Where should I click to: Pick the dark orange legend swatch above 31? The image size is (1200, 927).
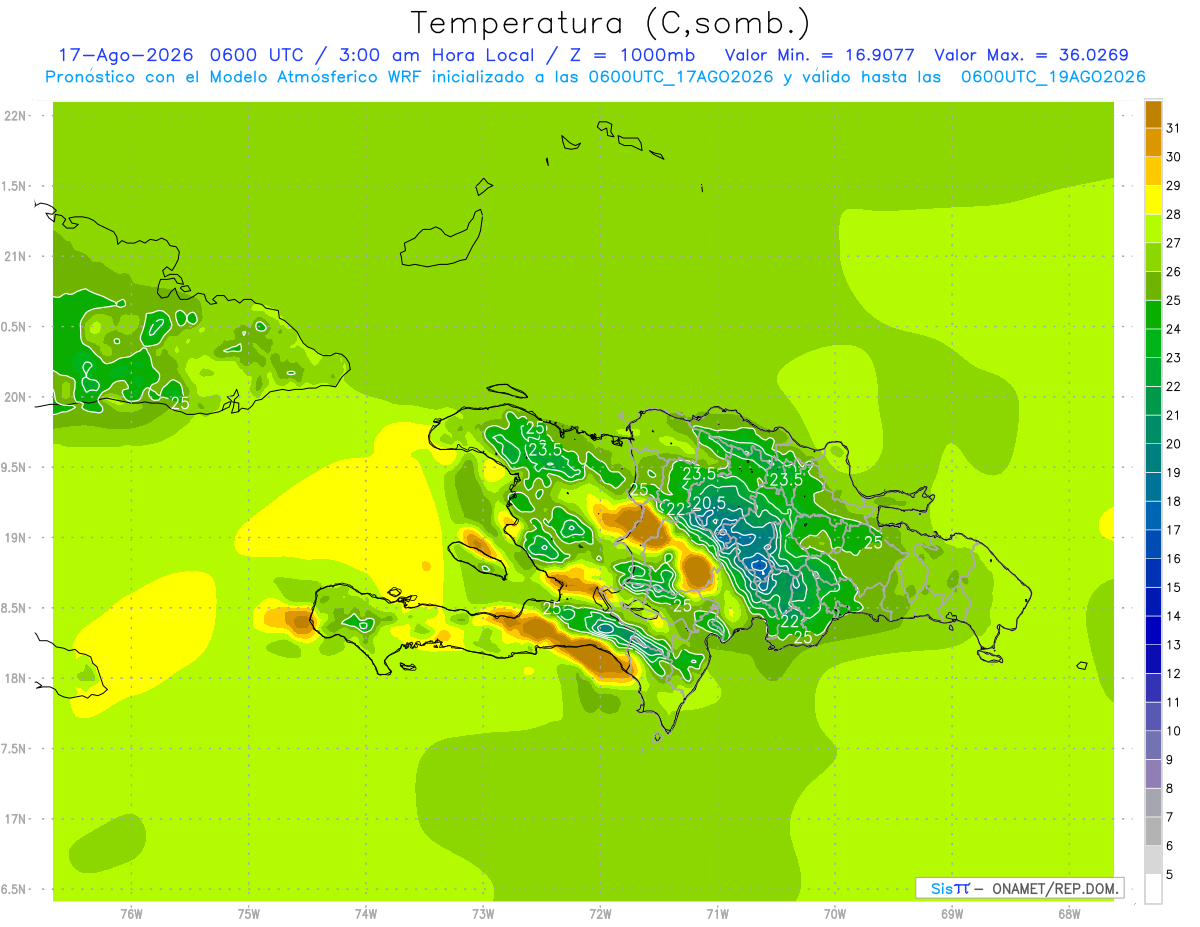click(1153, 114)
